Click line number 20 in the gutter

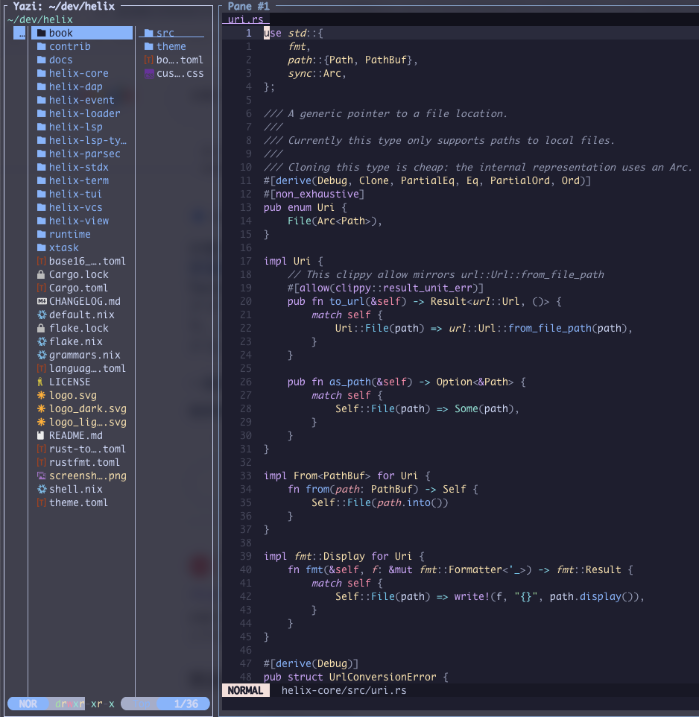[x=246, y=301]
